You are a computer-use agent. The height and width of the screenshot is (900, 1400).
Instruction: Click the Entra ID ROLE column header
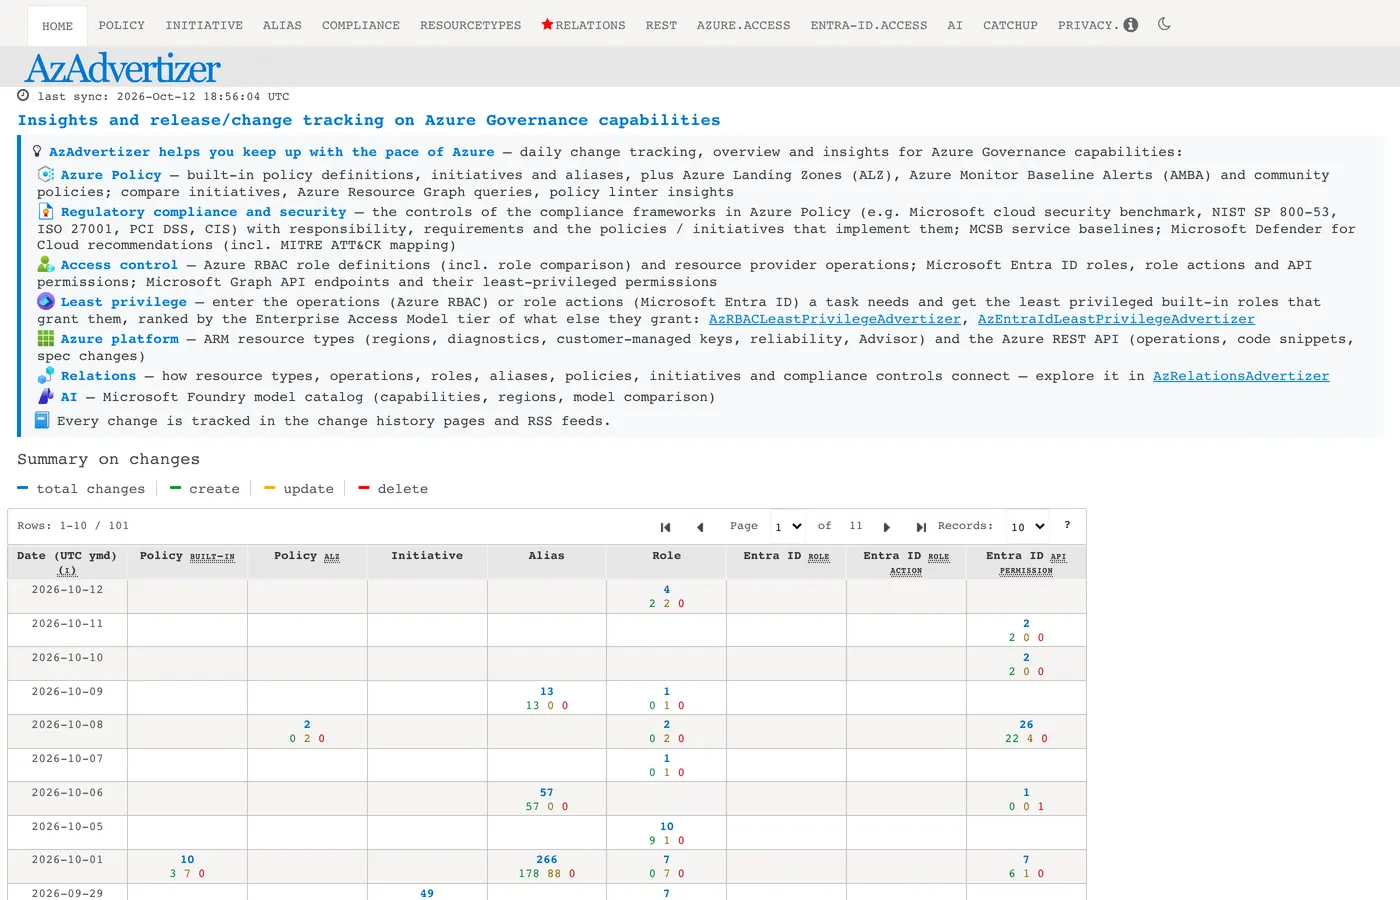point(787,562)
